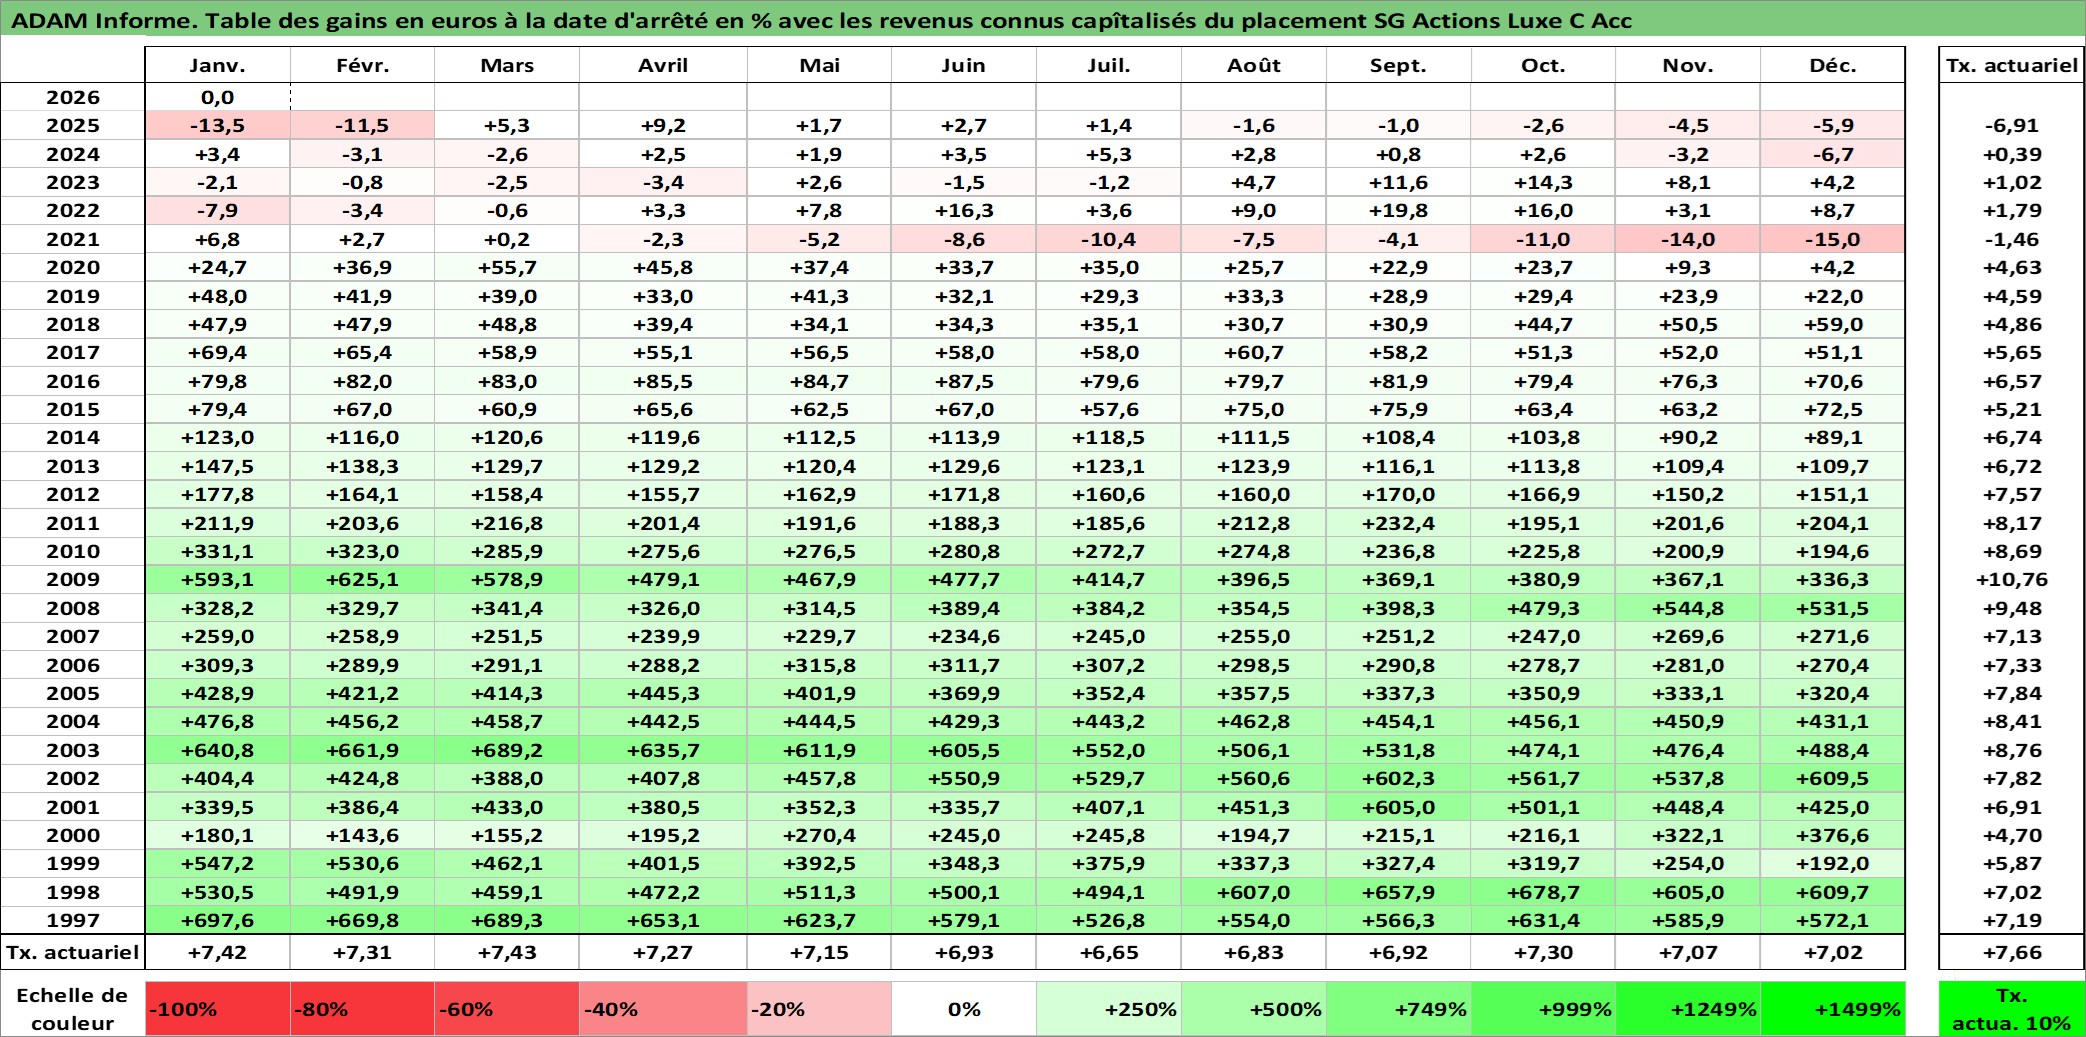Click the Mai column header
The width and height of the screenshot is (2086, 1037).
[x=819, y=65]
